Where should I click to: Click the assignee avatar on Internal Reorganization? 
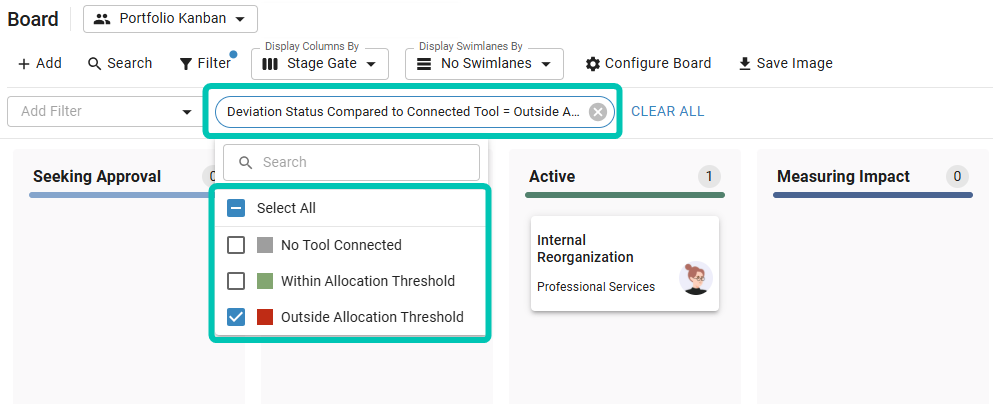coord(695,278)
